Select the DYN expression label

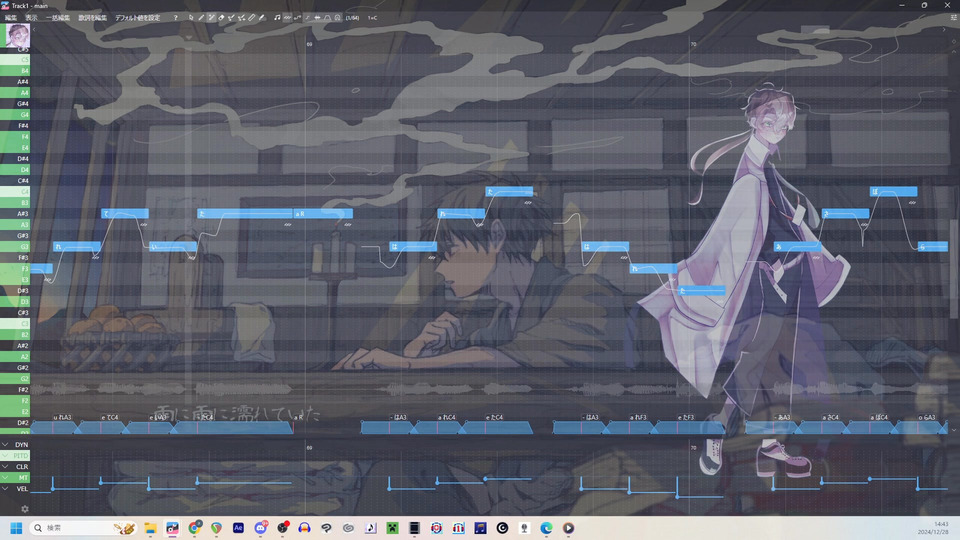point(21,444)
